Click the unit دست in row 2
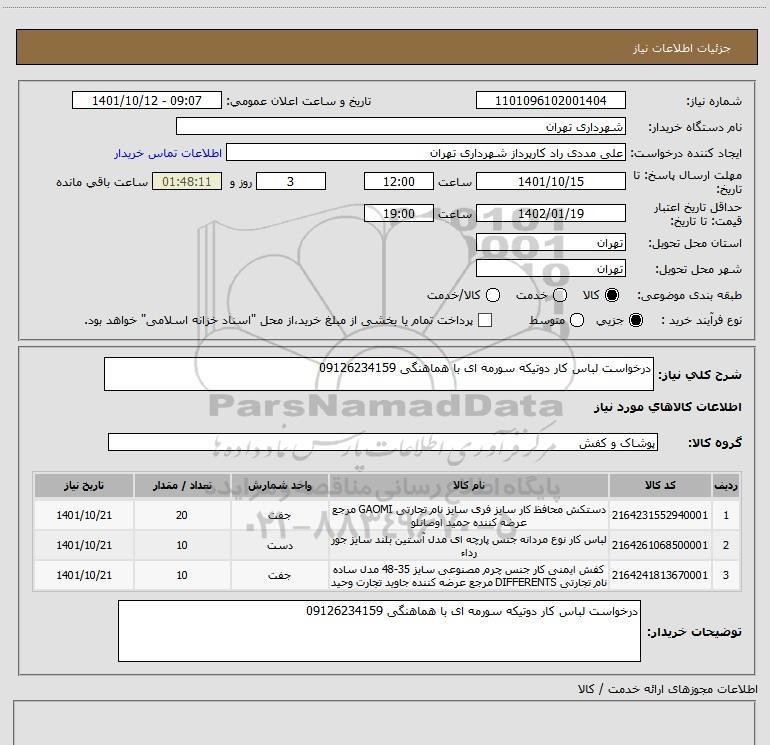770x745 pixels. 279,546
